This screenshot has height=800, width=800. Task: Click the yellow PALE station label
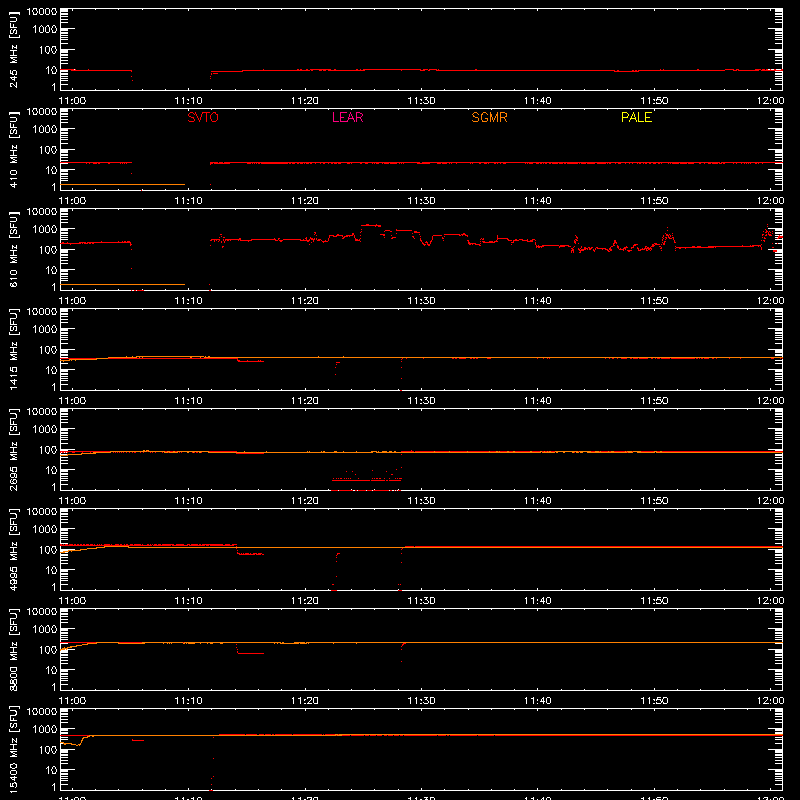[x=636, y=117]
